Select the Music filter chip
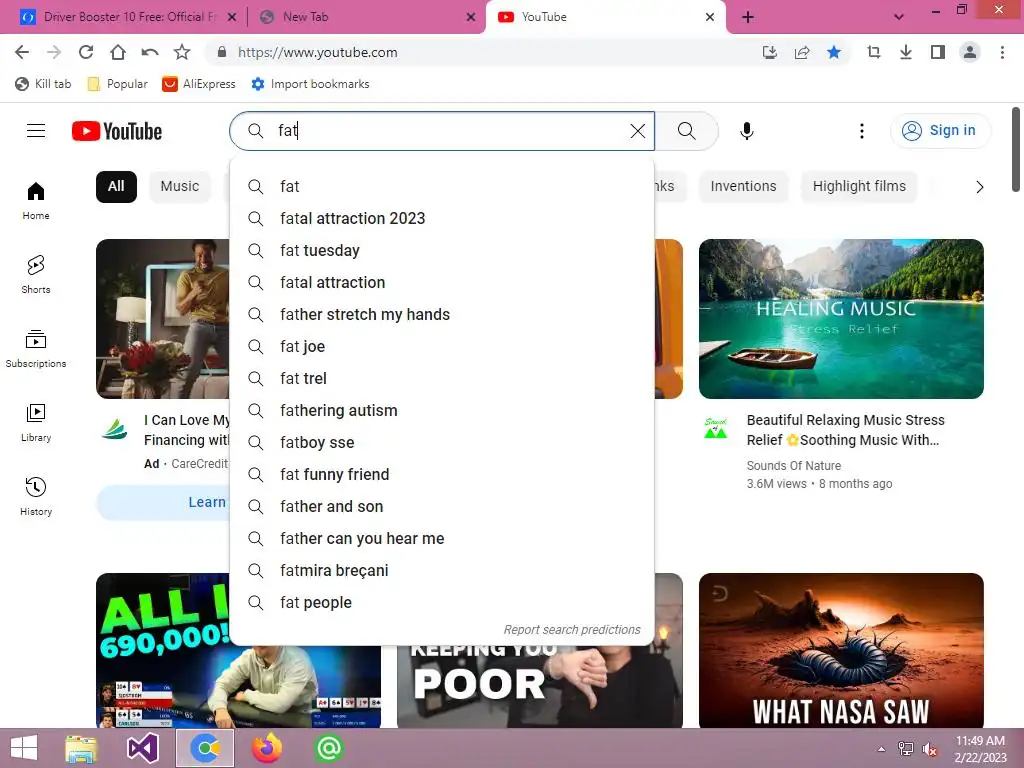This screenshot has width=1024, height=768. tap(180, 187)
